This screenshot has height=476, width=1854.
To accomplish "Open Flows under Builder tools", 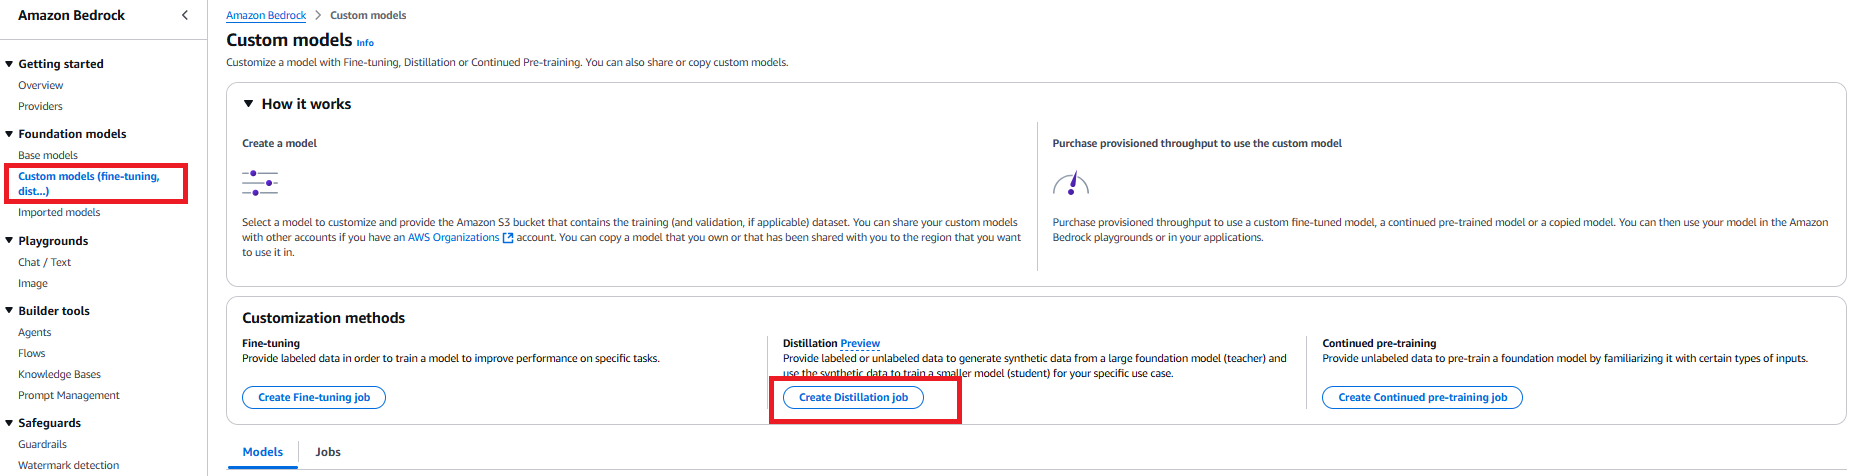I will click(31, 353).
